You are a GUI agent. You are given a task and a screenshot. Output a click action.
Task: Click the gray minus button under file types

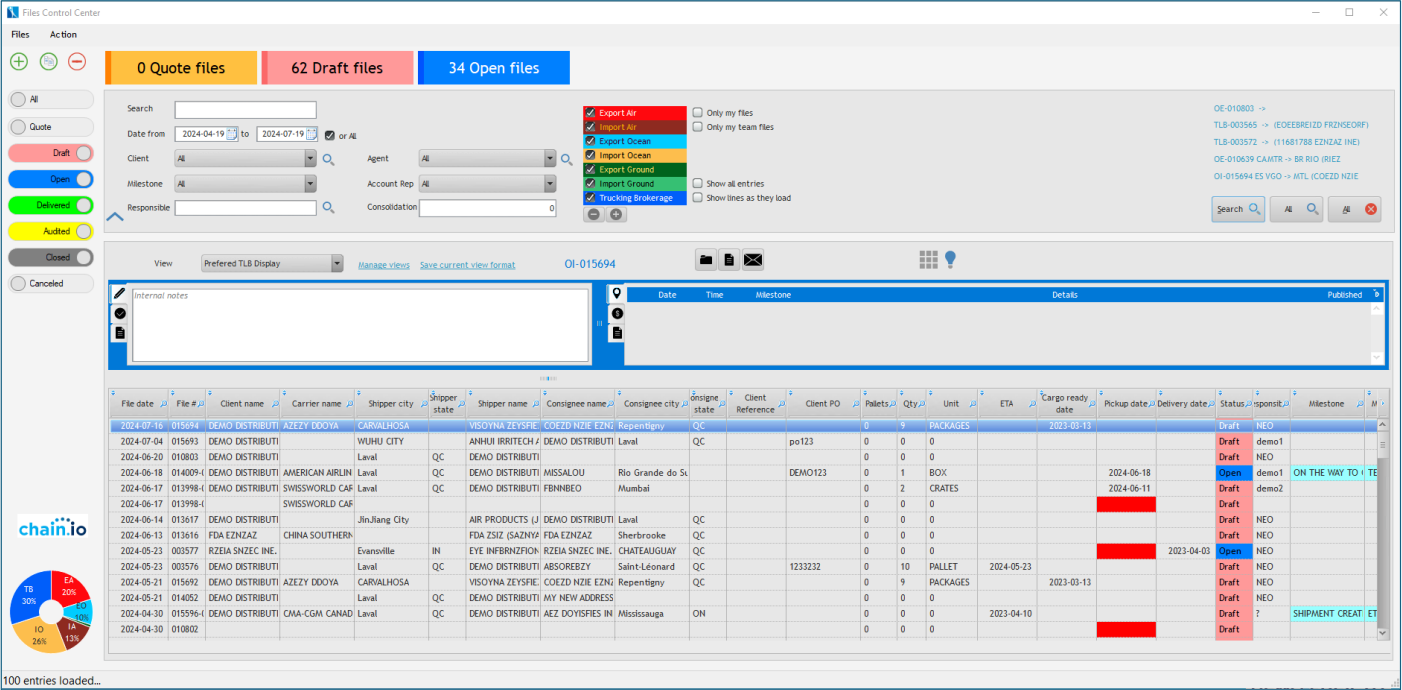pyautogui.click(x=593, y=214)
